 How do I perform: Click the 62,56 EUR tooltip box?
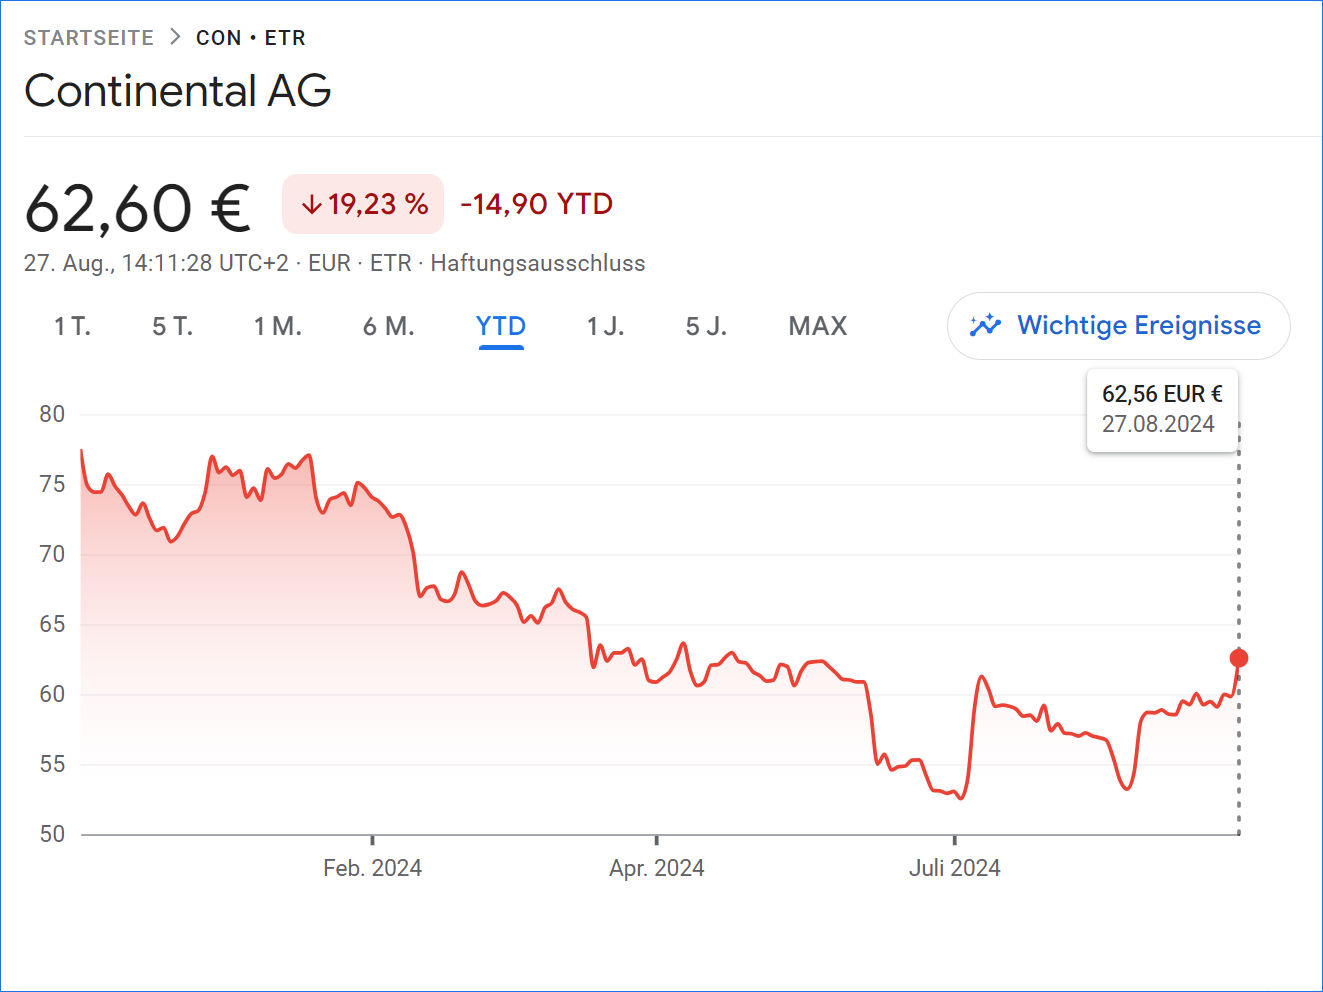point(1162,409)
